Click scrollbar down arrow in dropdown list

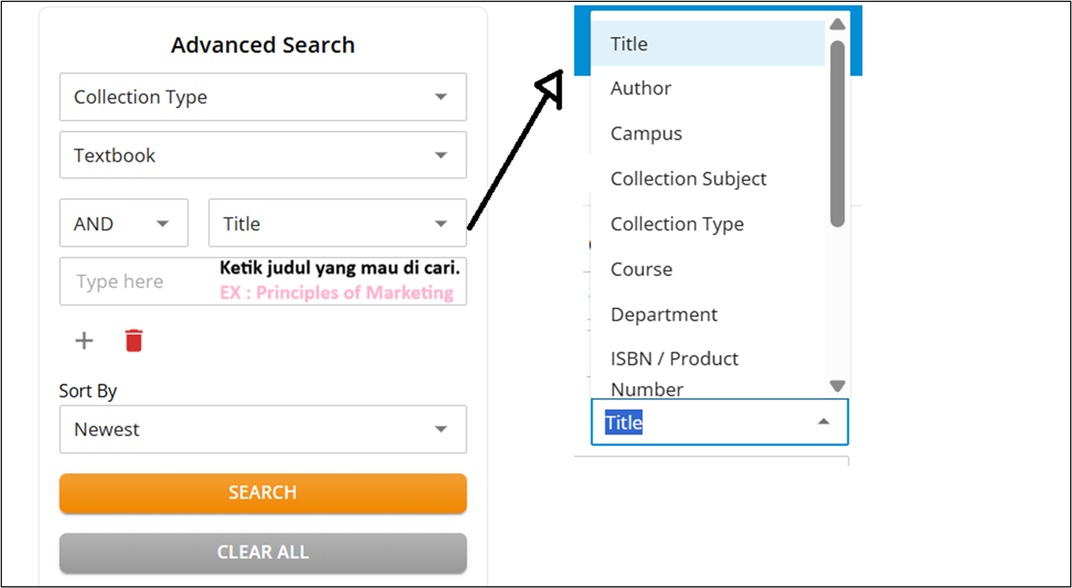click(838, 386)
